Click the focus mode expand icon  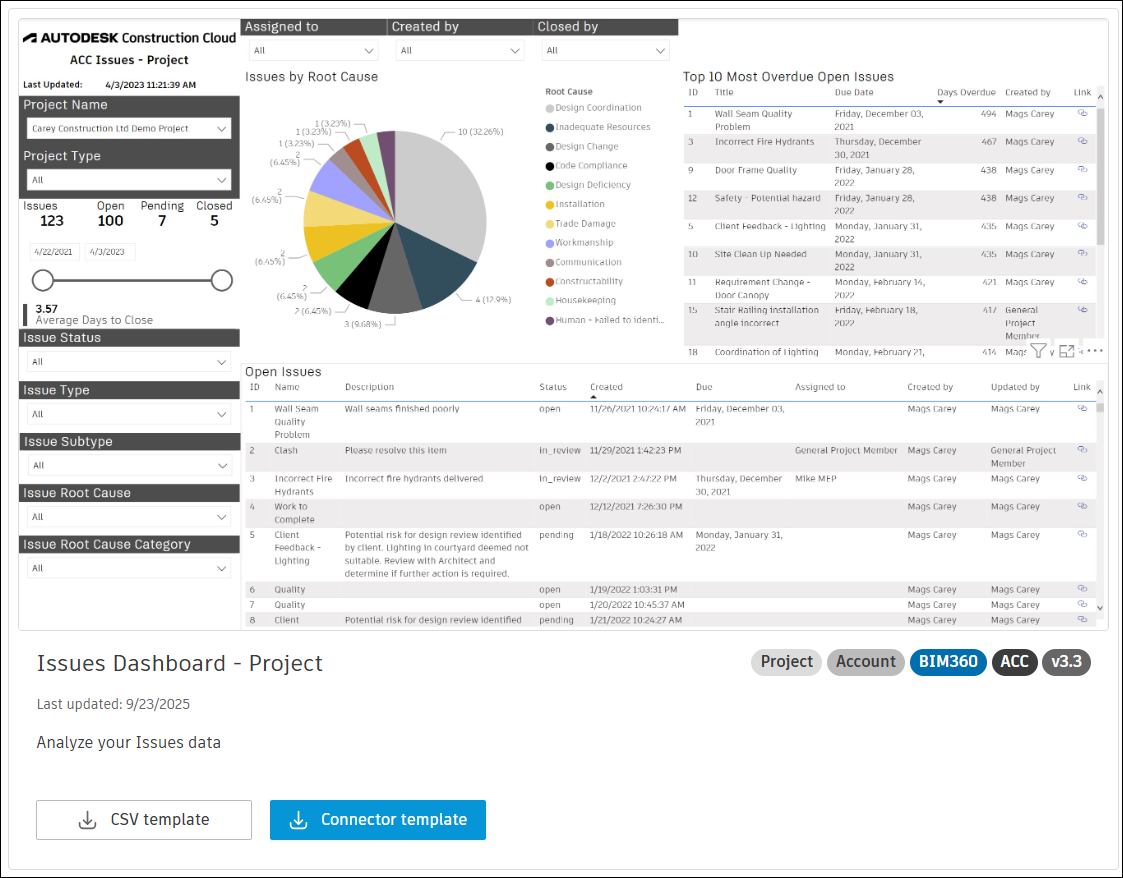click(1066, 350)
